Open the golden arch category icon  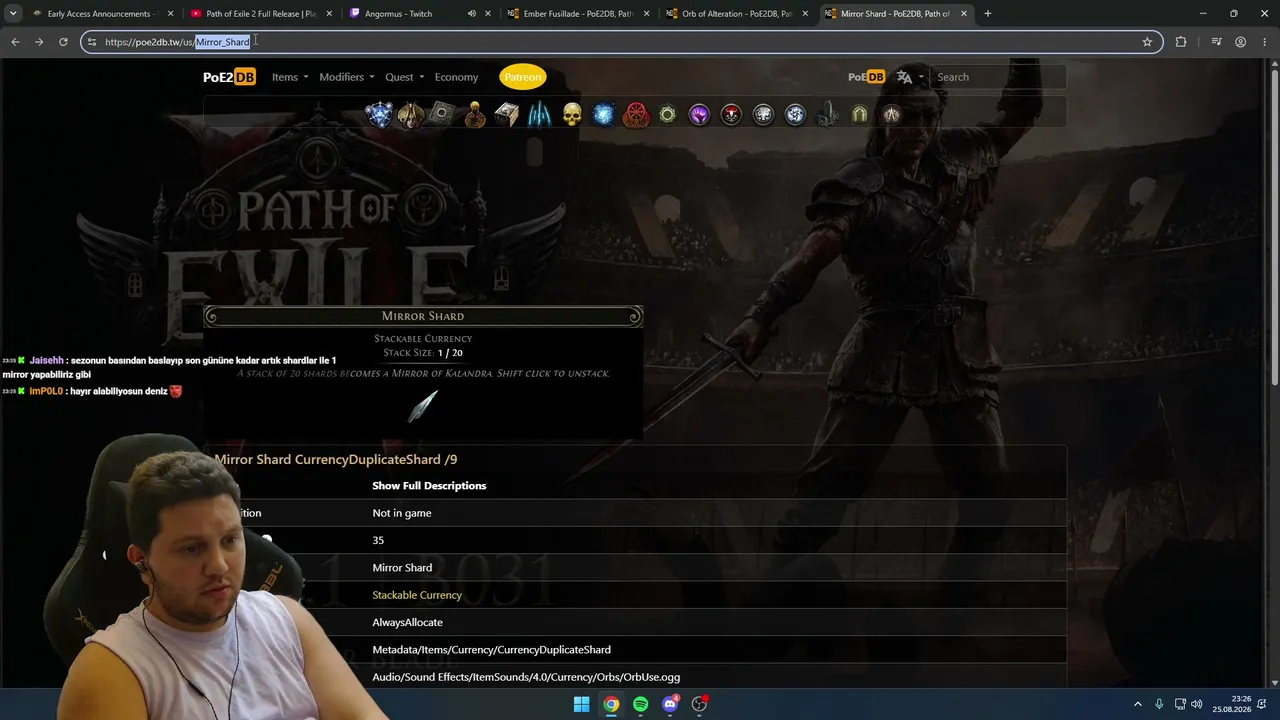click(x=859, y=115)
